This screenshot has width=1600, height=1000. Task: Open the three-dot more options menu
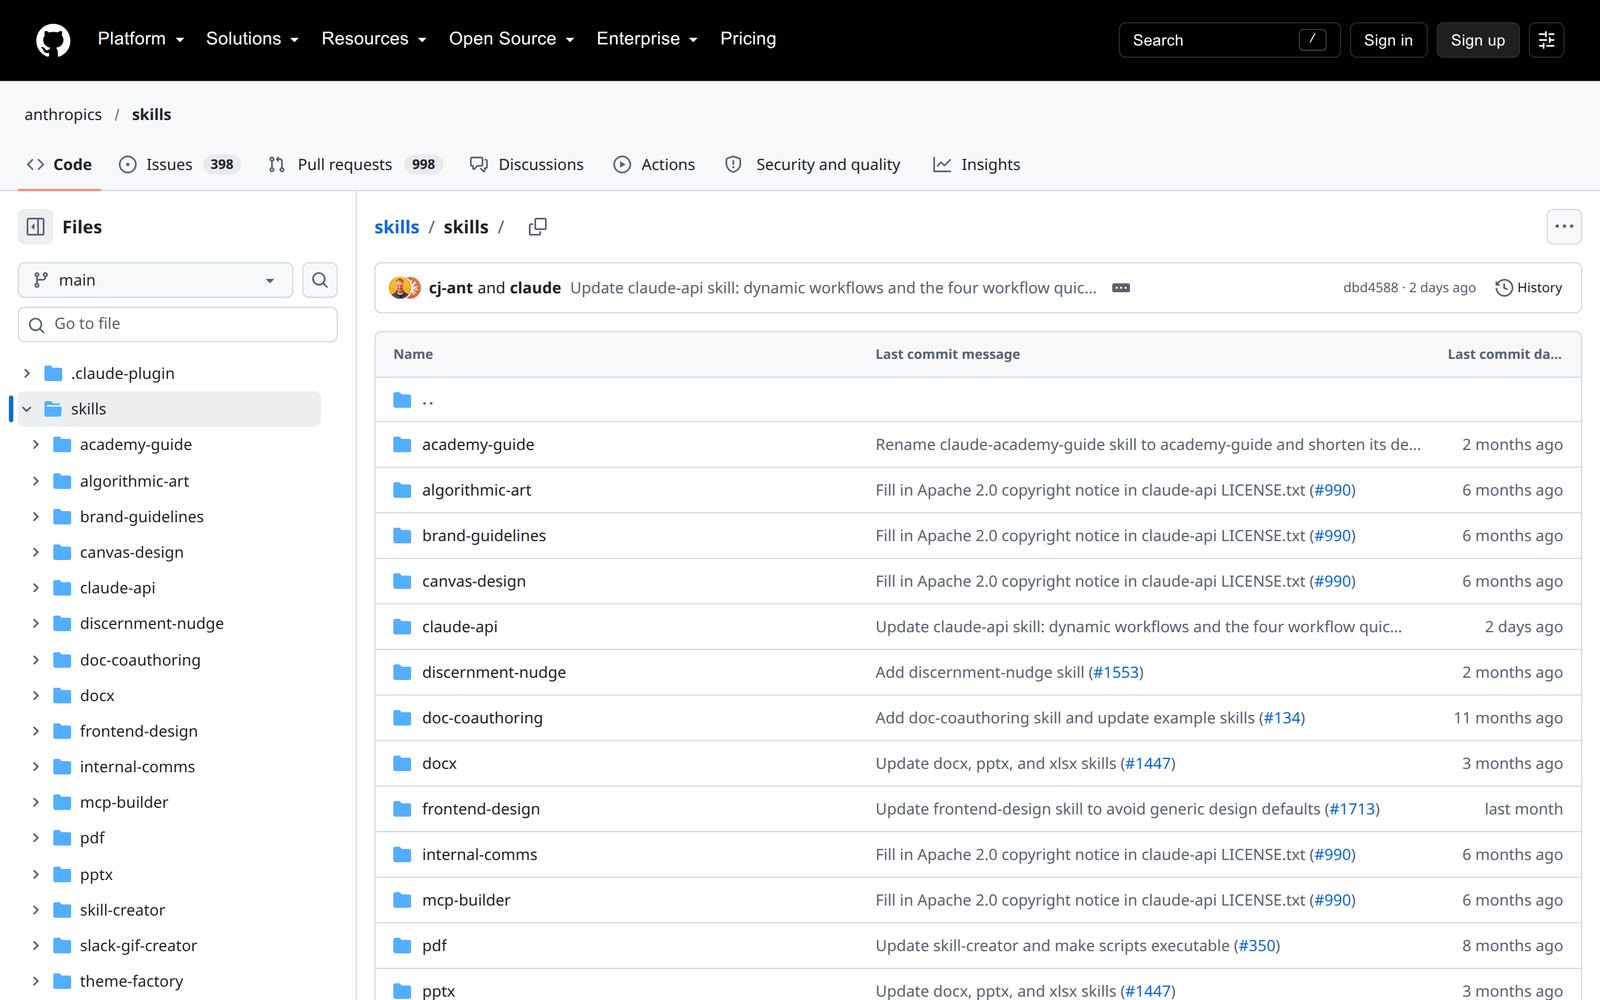point(1564,227)
